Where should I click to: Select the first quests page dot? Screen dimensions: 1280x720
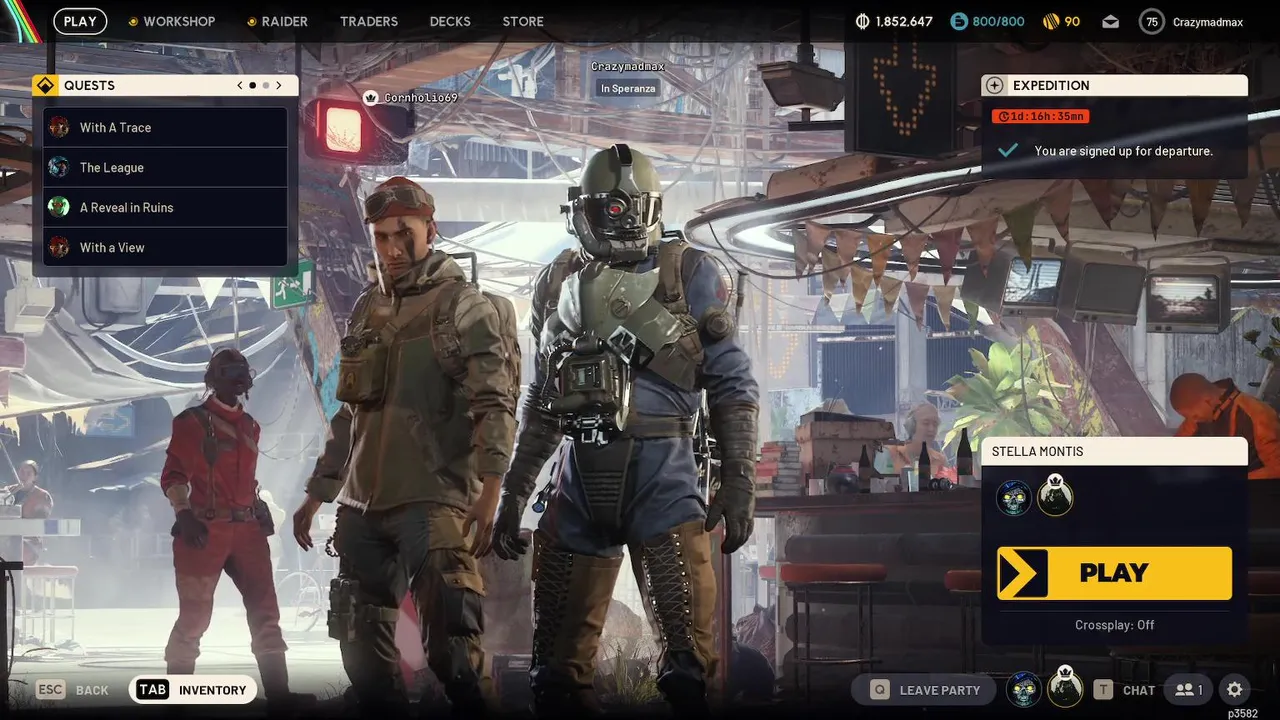[252, 85]
